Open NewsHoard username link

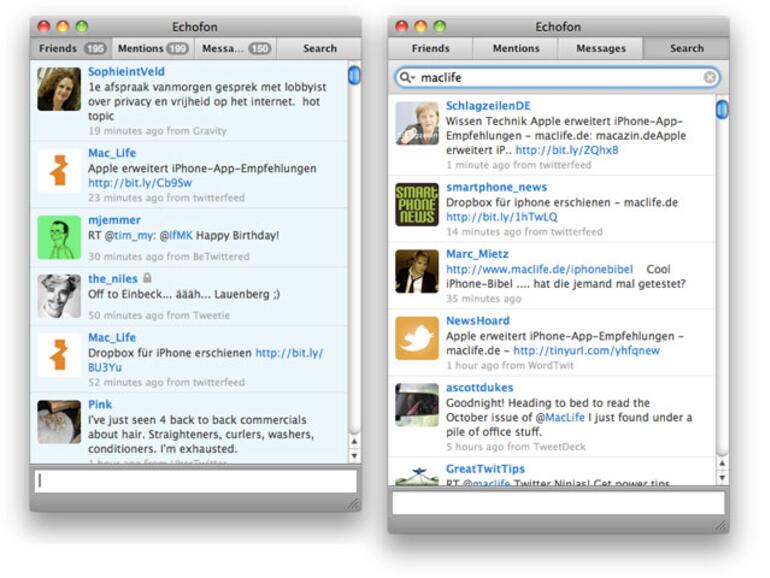[x=478, y=321]
